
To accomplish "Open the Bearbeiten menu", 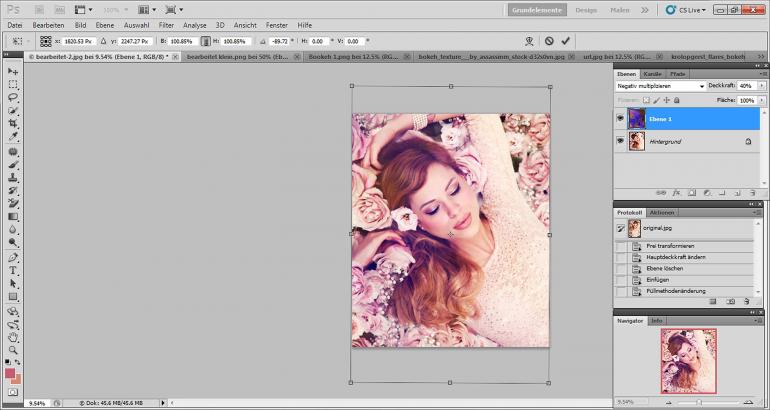I will pos(48,25).
